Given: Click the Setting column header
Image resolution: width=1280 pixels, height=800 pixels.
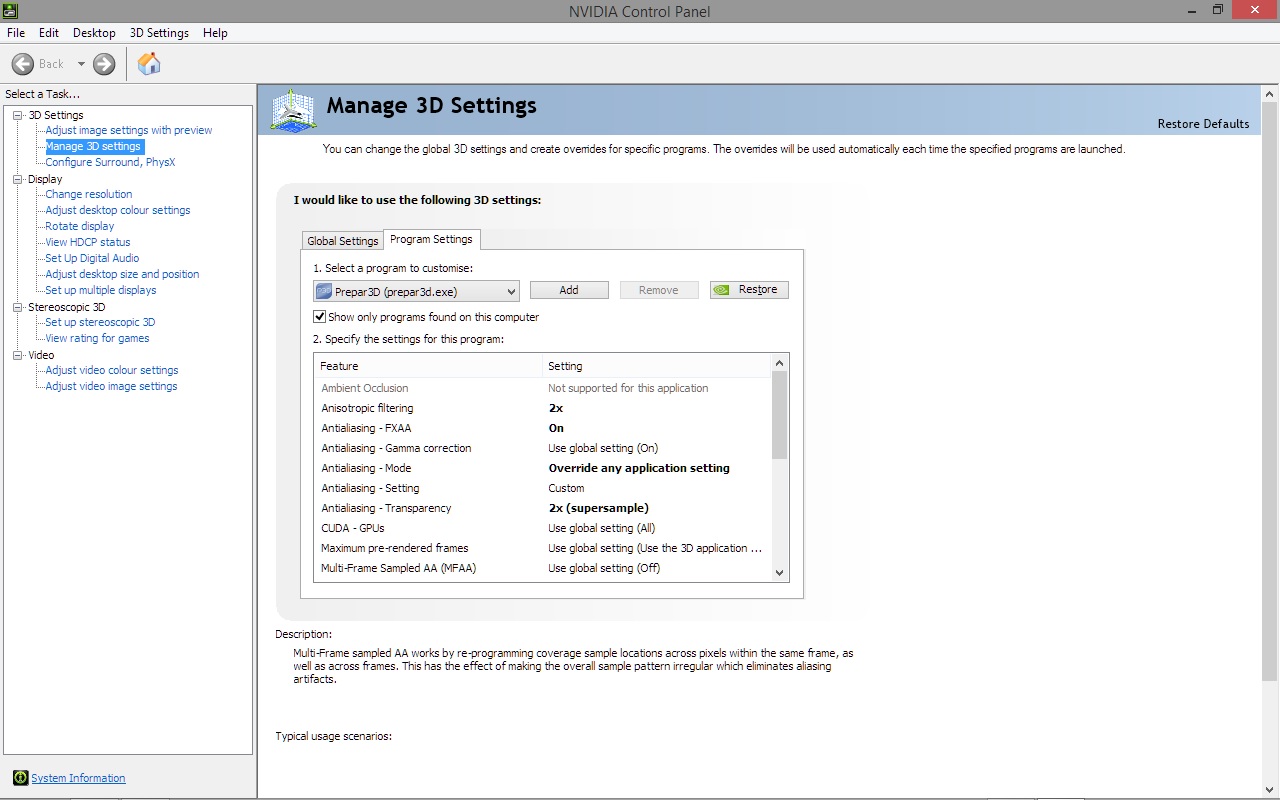Looking at the screenshot, I should pos(657,366).
